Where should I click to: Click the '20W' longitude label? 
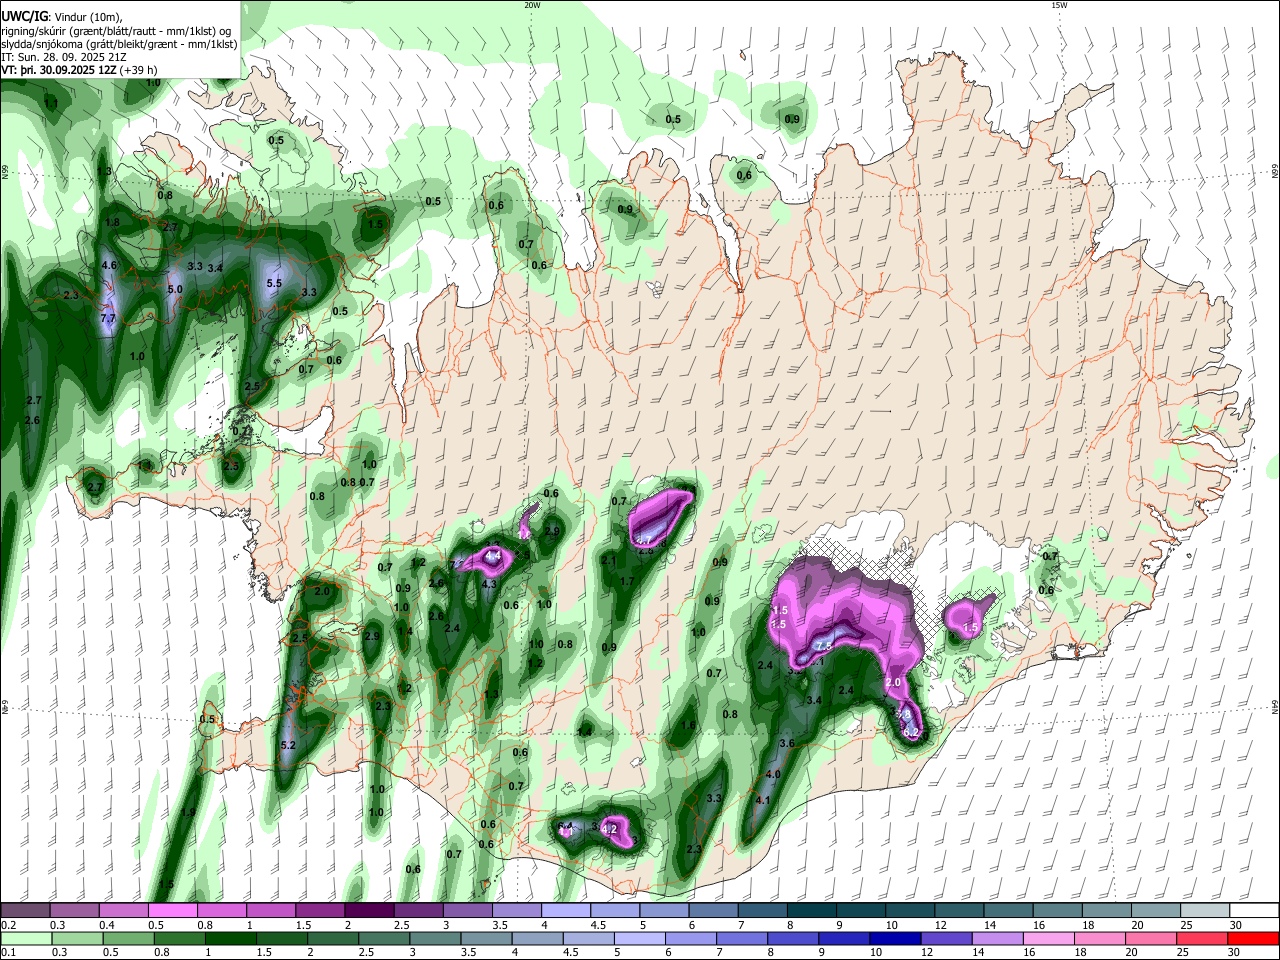tap(532, 5)
